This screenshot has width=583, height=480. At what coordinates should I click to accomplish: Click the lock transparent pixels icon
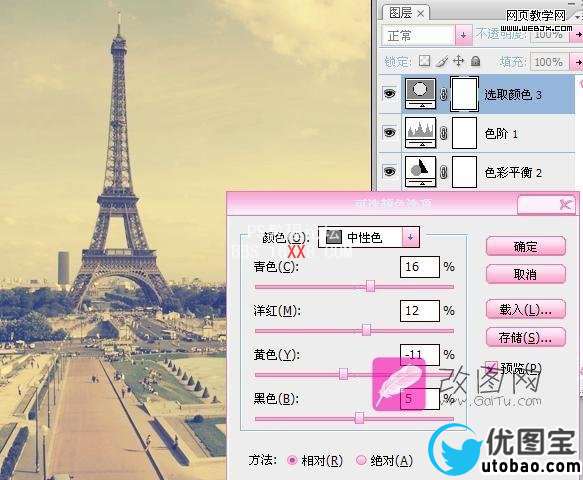(x=424, y=61)
